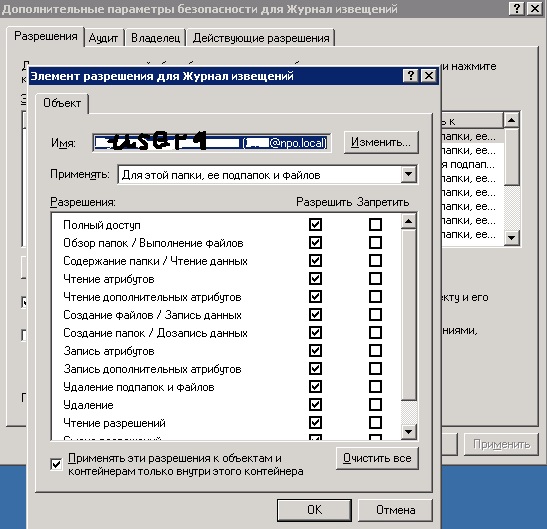Click Очистить все button
The image size is (547, 529).
(377, 458)
